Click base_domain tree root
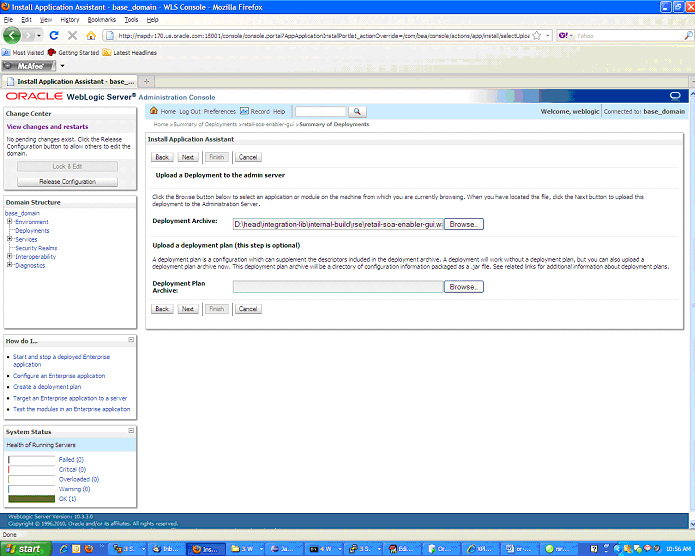 pyautogui.click(x=22, y=213)
